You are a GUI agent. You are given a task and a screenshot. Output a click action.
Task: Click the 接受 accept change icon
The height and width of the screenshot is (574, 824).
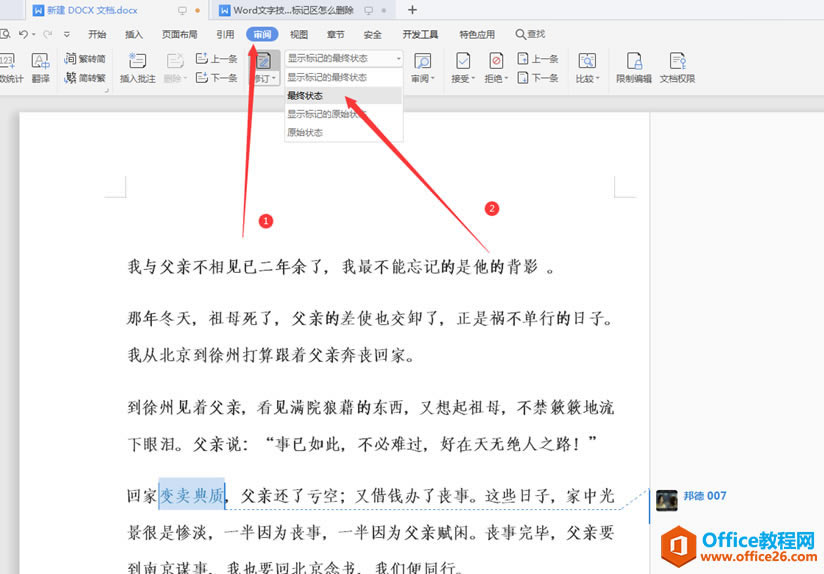coord(462,61)
